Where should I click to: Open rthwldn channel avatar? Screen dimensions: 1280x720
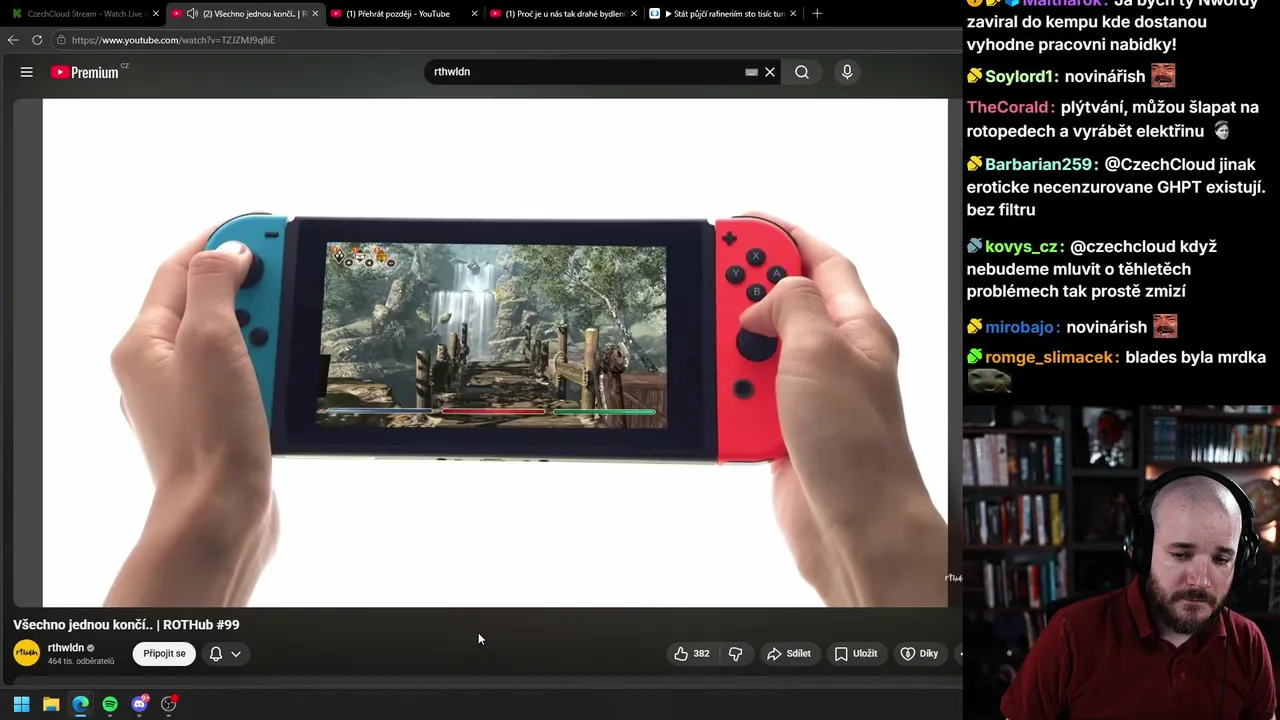point(27,654)
